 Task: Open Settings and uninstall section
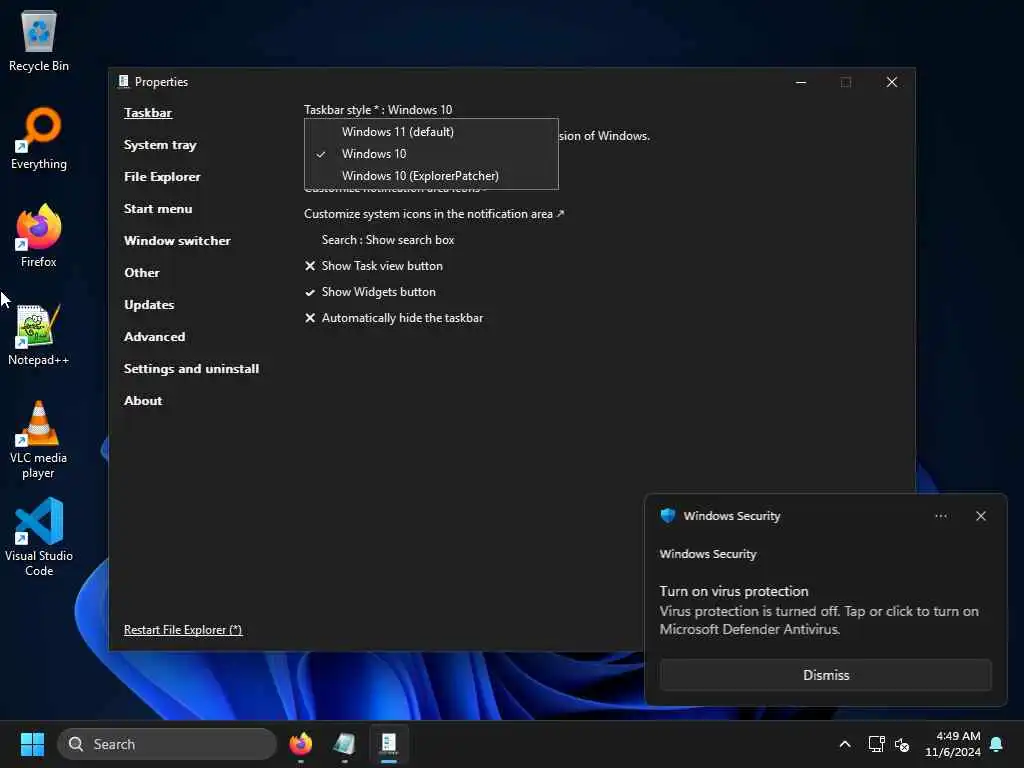point(191,368)
